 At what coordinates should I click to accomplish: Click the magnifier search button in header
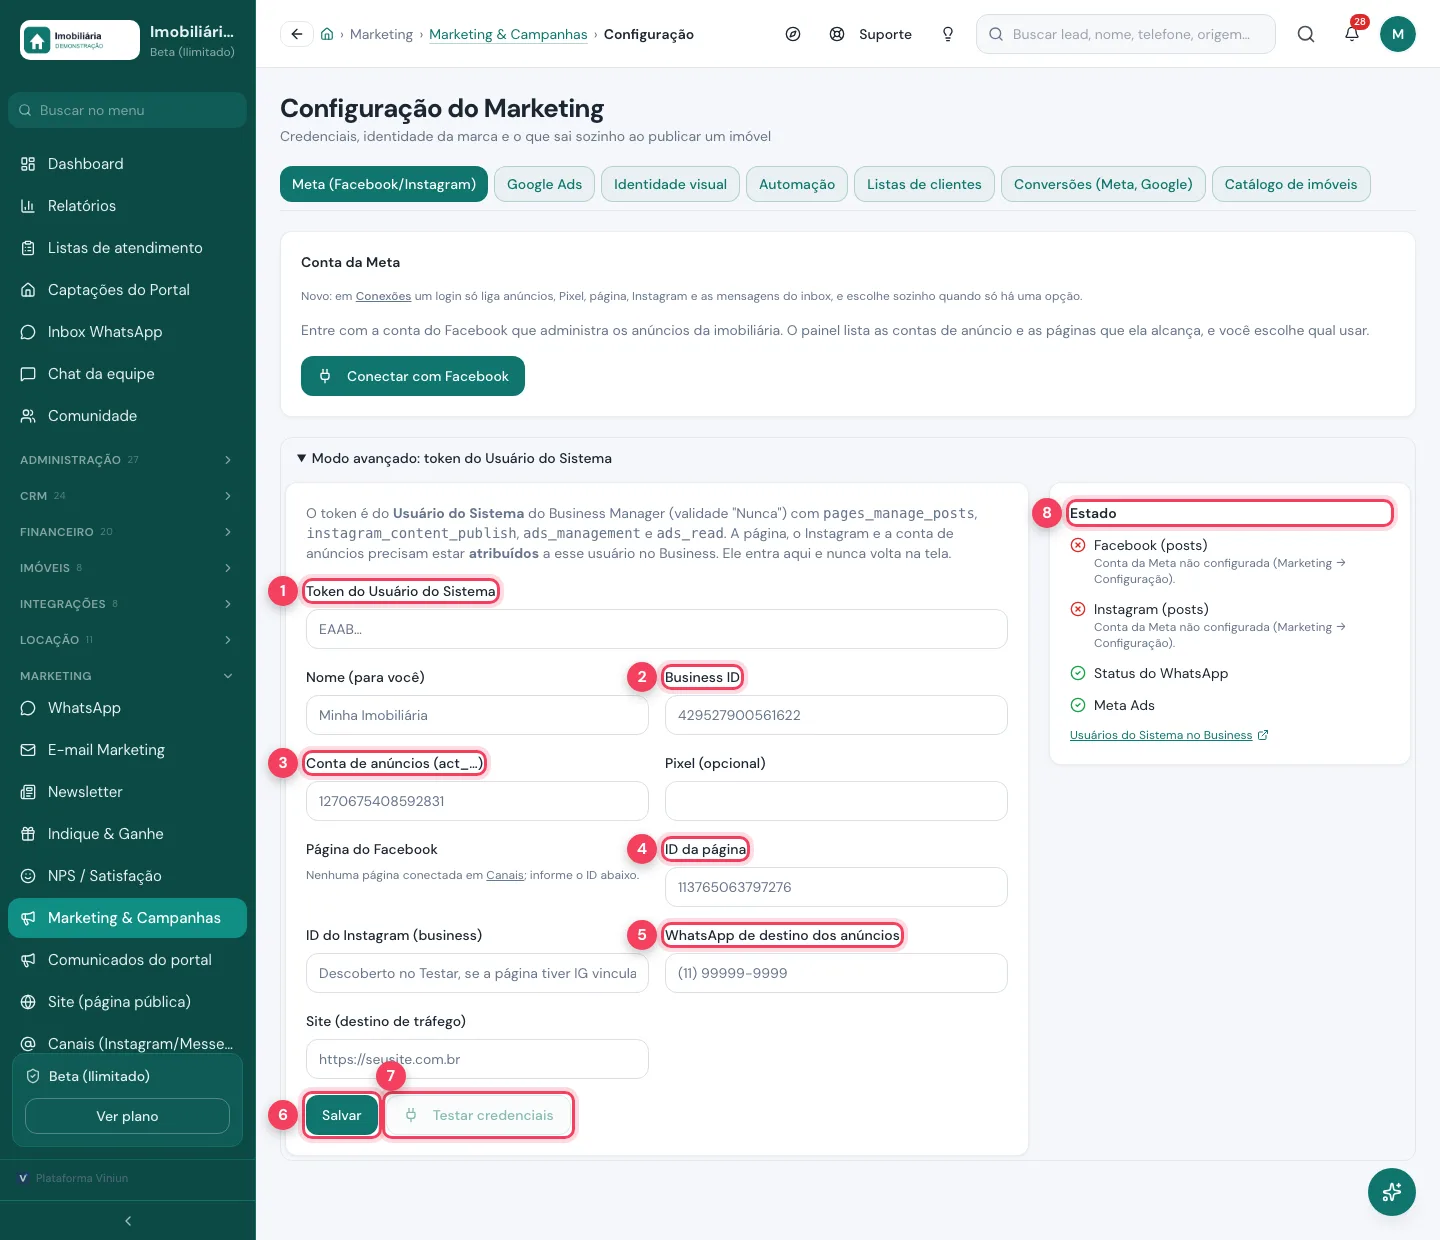click(x=1306, y=34)
